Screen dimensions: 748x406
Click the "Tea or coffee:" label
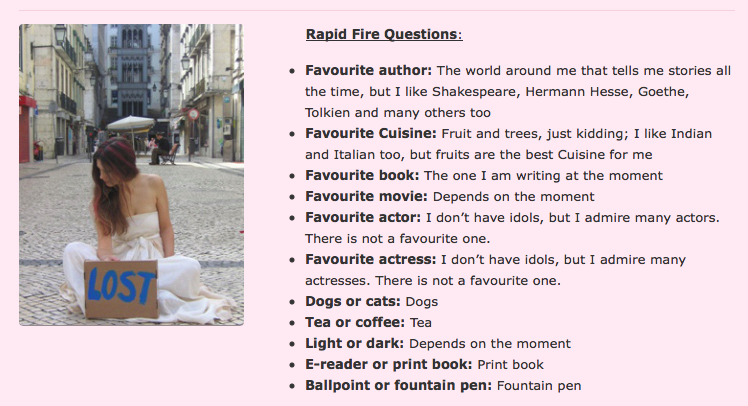[x=355, y=322]
